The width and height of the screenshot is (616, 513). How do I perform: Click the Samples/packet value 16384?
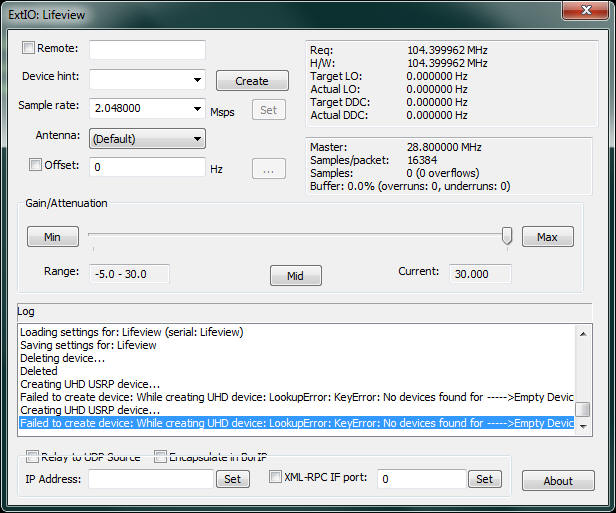(422, 160)
